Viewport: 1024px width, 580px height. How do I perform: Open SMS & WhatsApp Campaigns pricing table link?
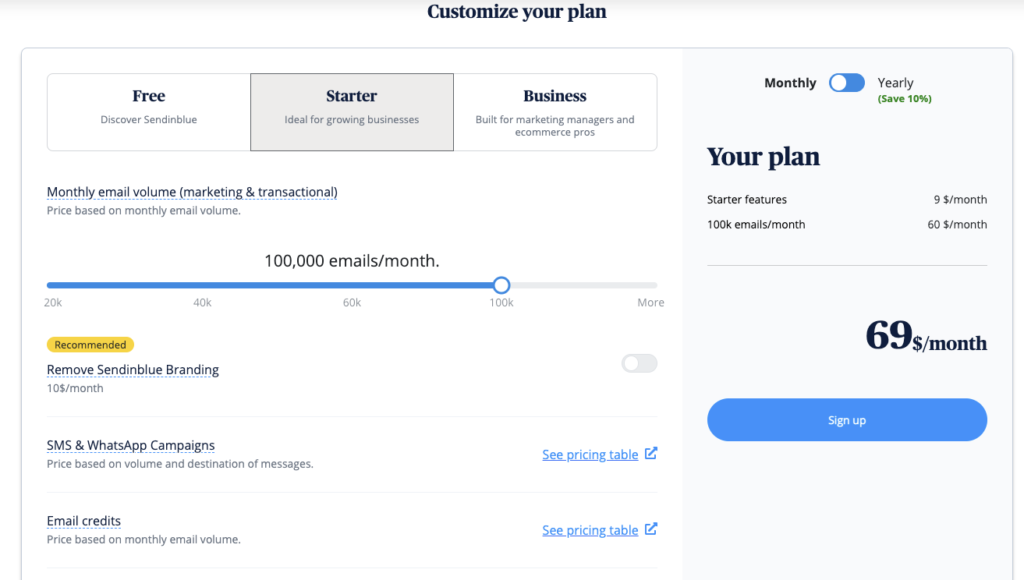pyautogui.click(x=590, y=455)
